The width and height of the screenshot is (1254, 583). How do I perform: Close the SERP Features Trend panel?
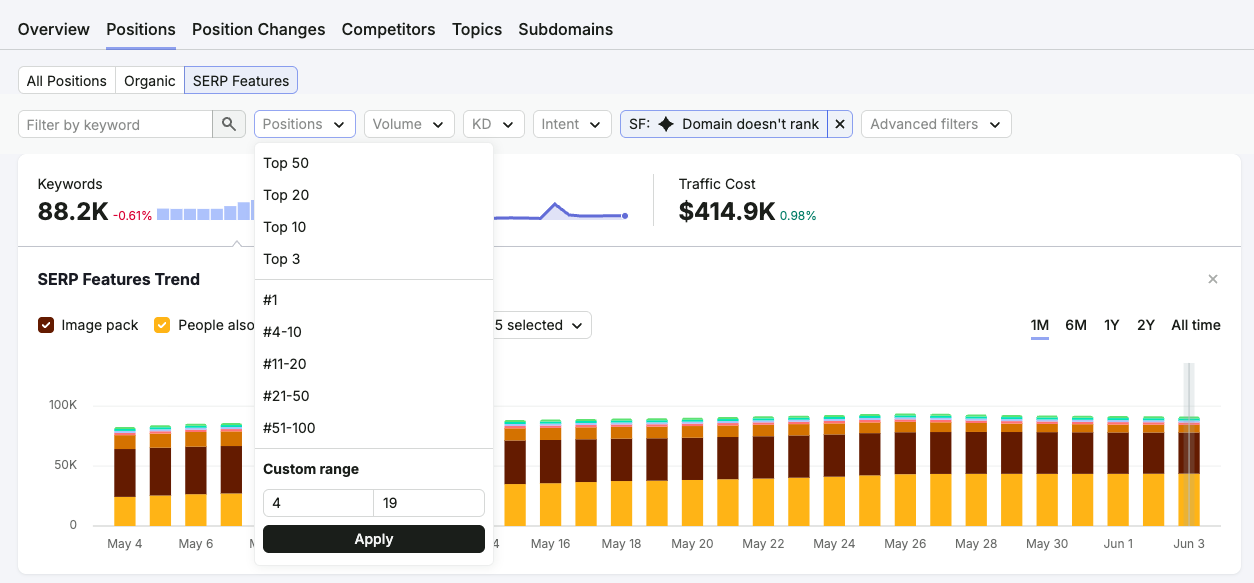tap(1213, 279)
